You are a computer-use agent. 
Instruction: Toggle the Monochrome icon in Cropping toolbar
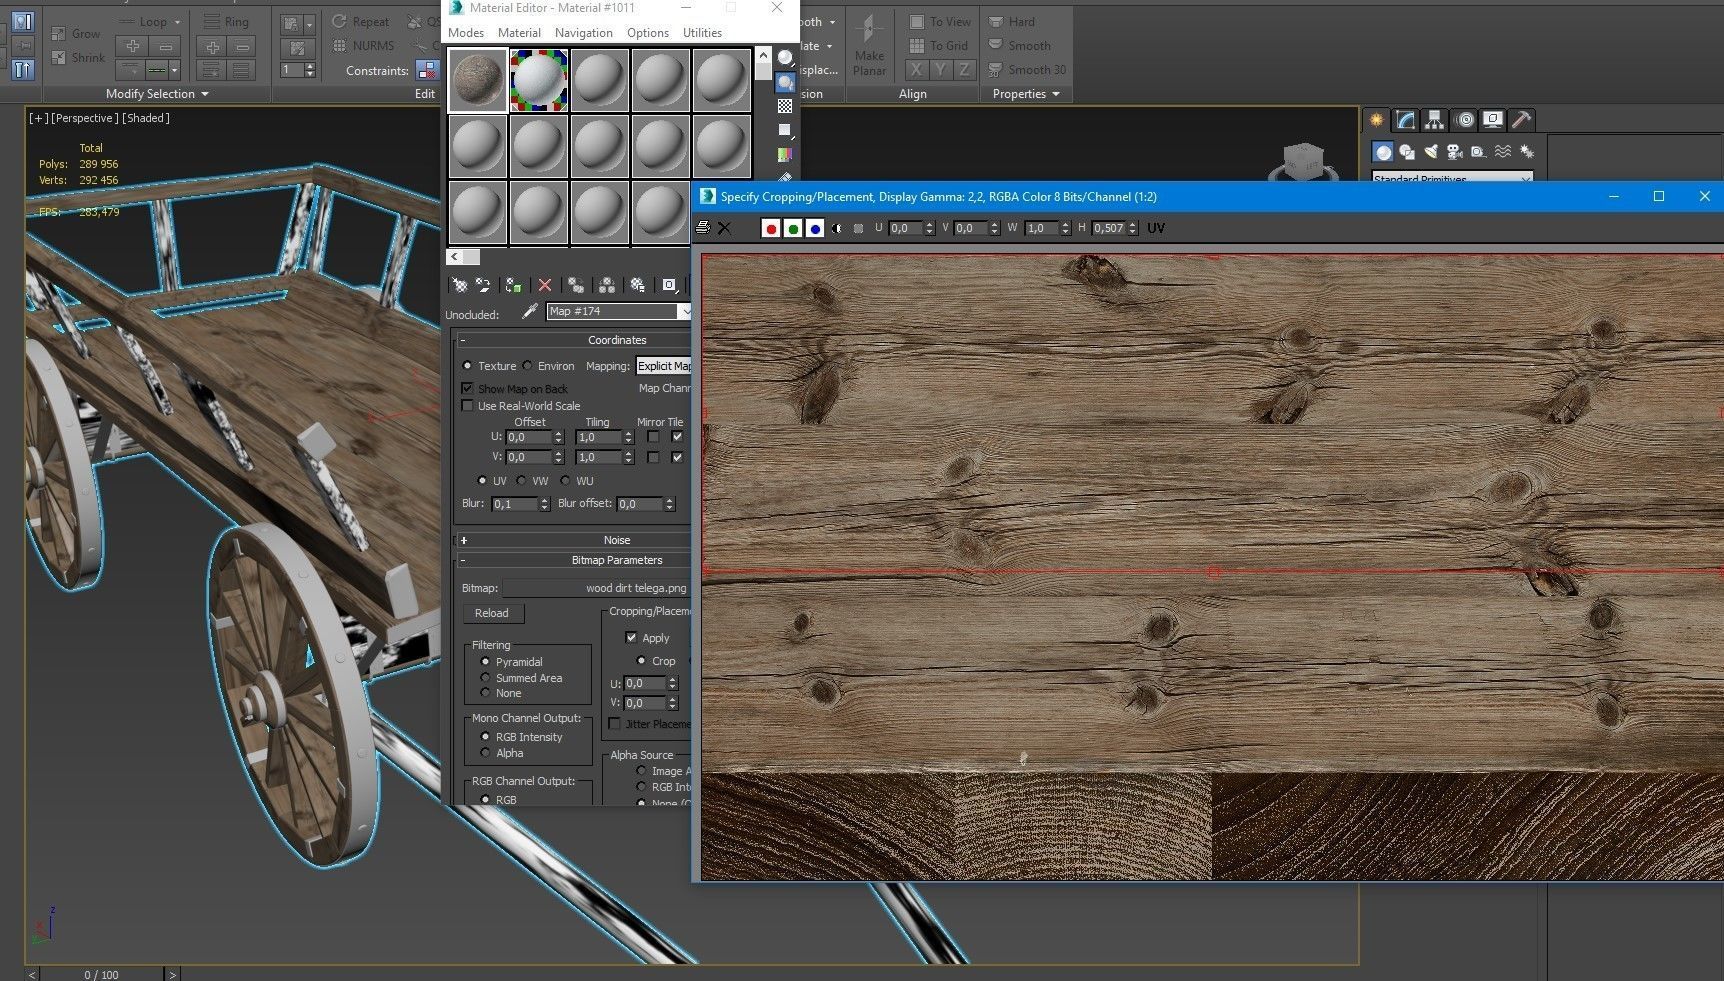(858, 228)
